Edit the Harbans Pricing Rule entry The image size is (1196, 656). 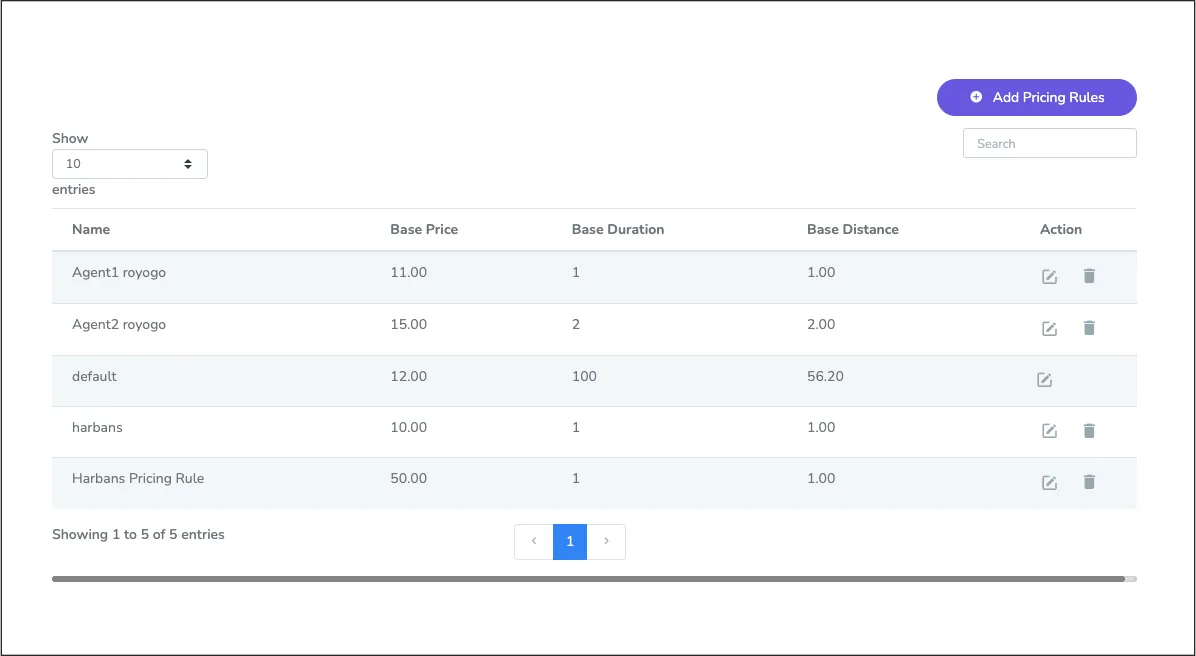point(1049,482)
